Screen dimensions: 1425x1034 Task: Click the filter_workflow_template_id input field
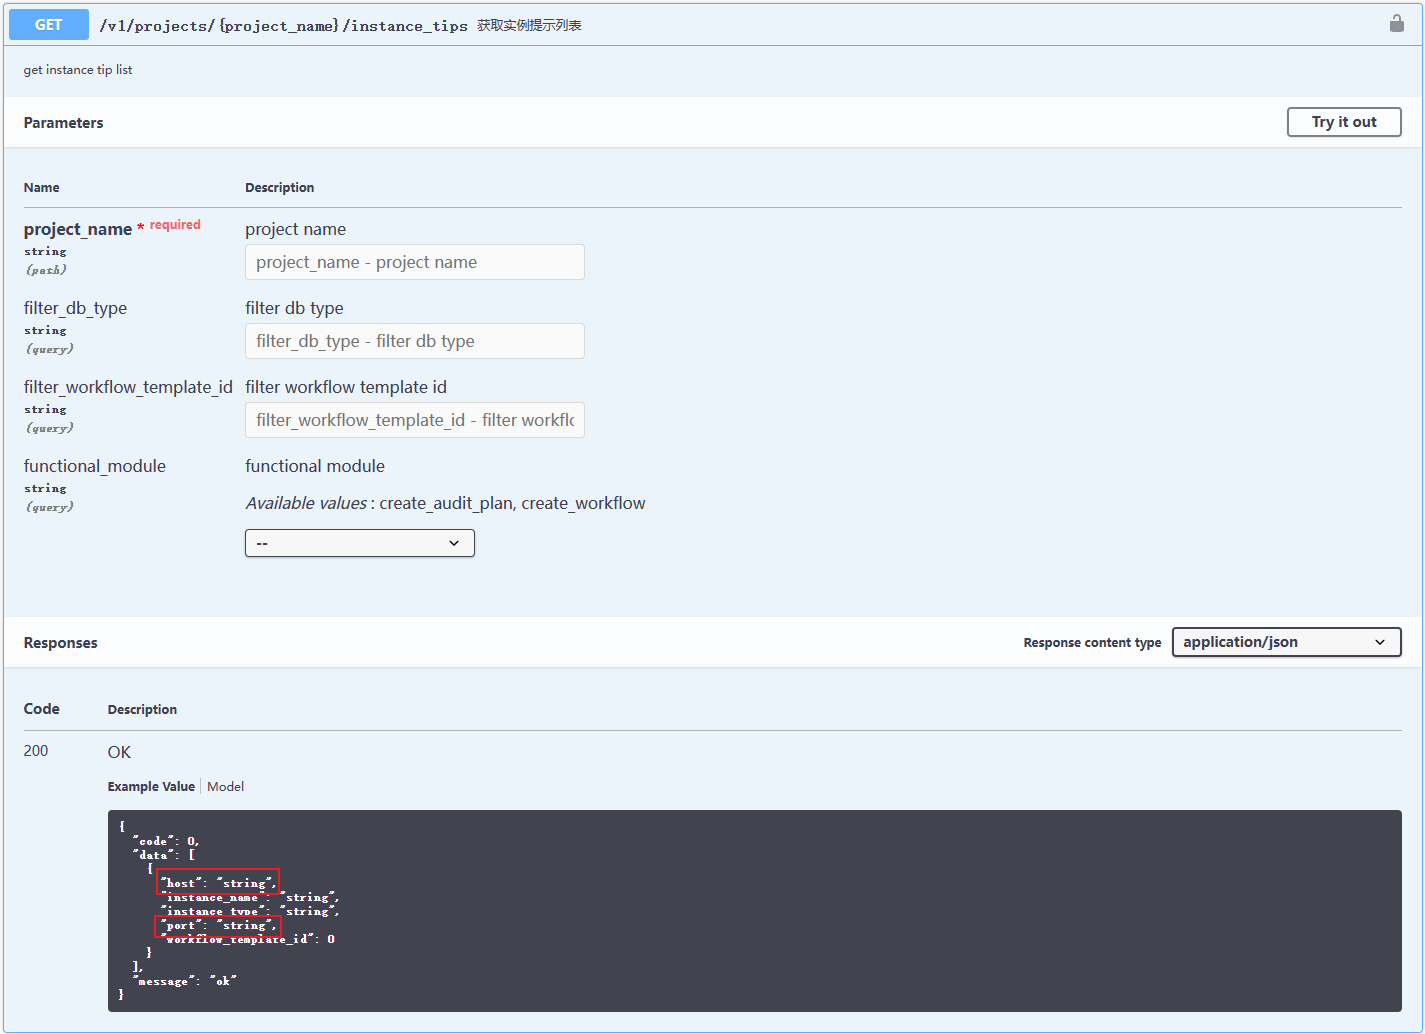414,419
